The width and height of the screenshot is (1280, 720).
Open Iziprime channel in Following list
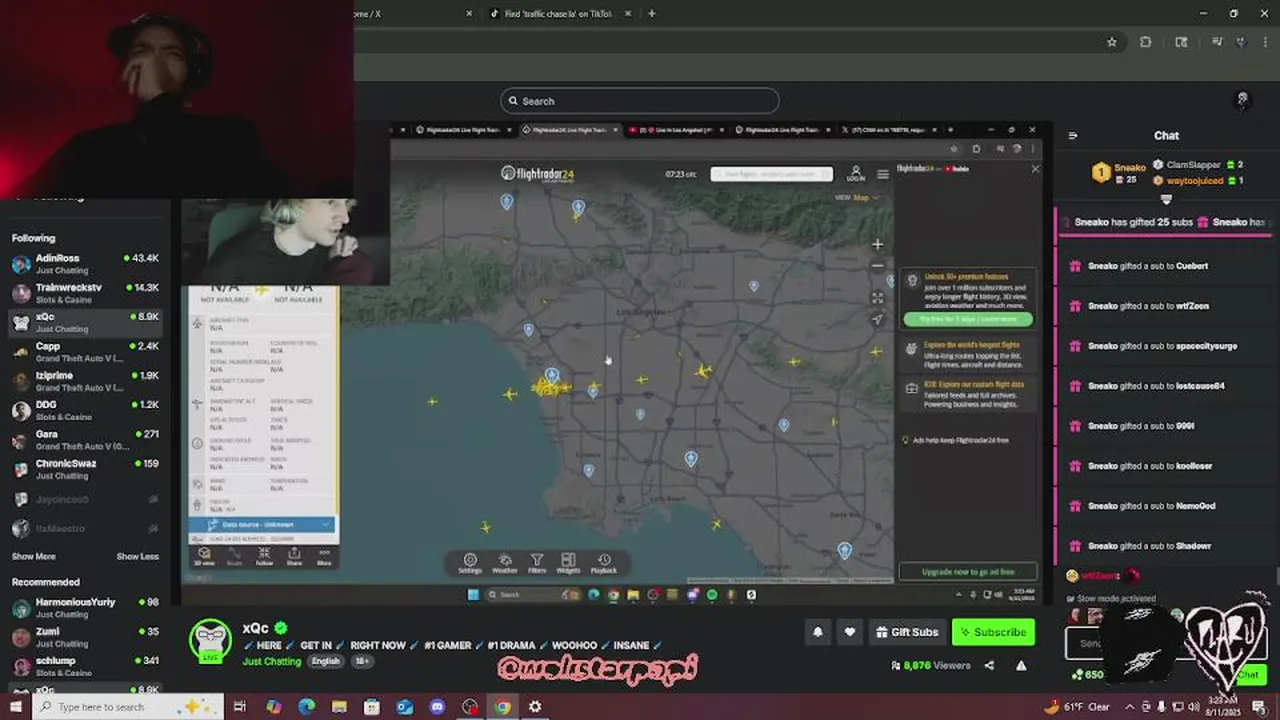coord(85,381)
